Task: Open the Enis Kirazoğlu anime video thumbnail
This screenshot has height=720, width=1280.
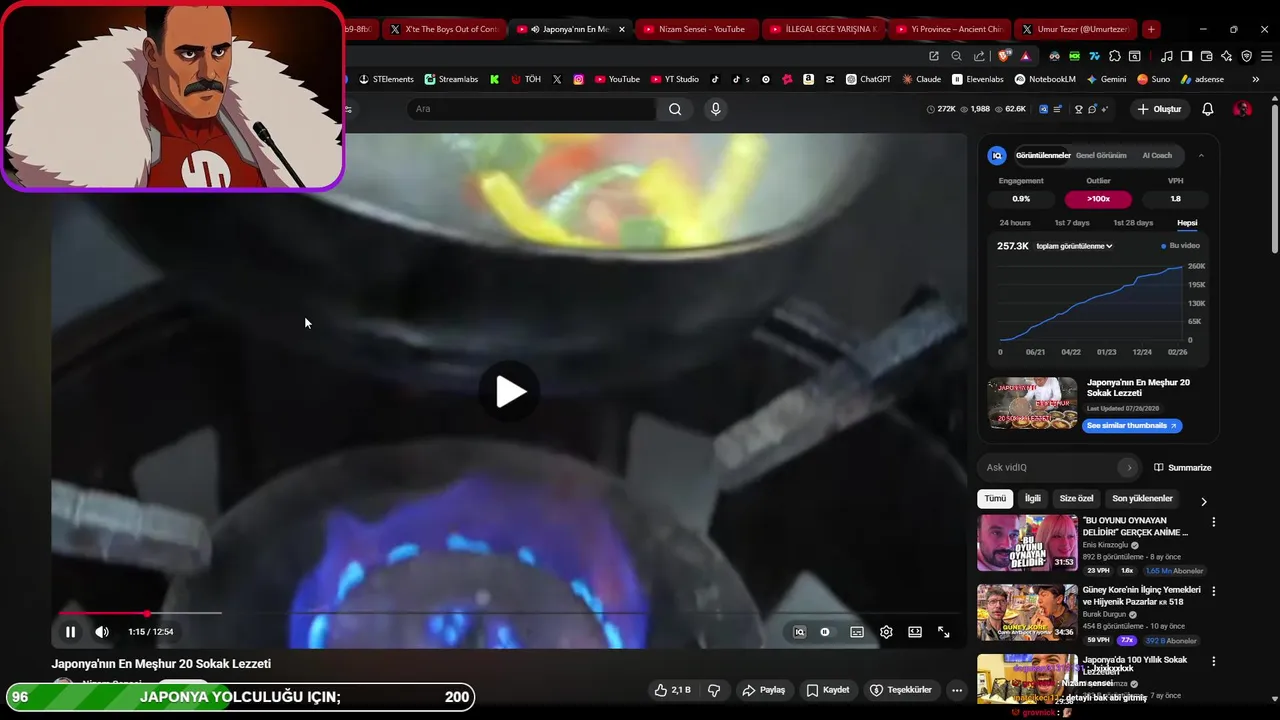Action: coord(1027,543)
